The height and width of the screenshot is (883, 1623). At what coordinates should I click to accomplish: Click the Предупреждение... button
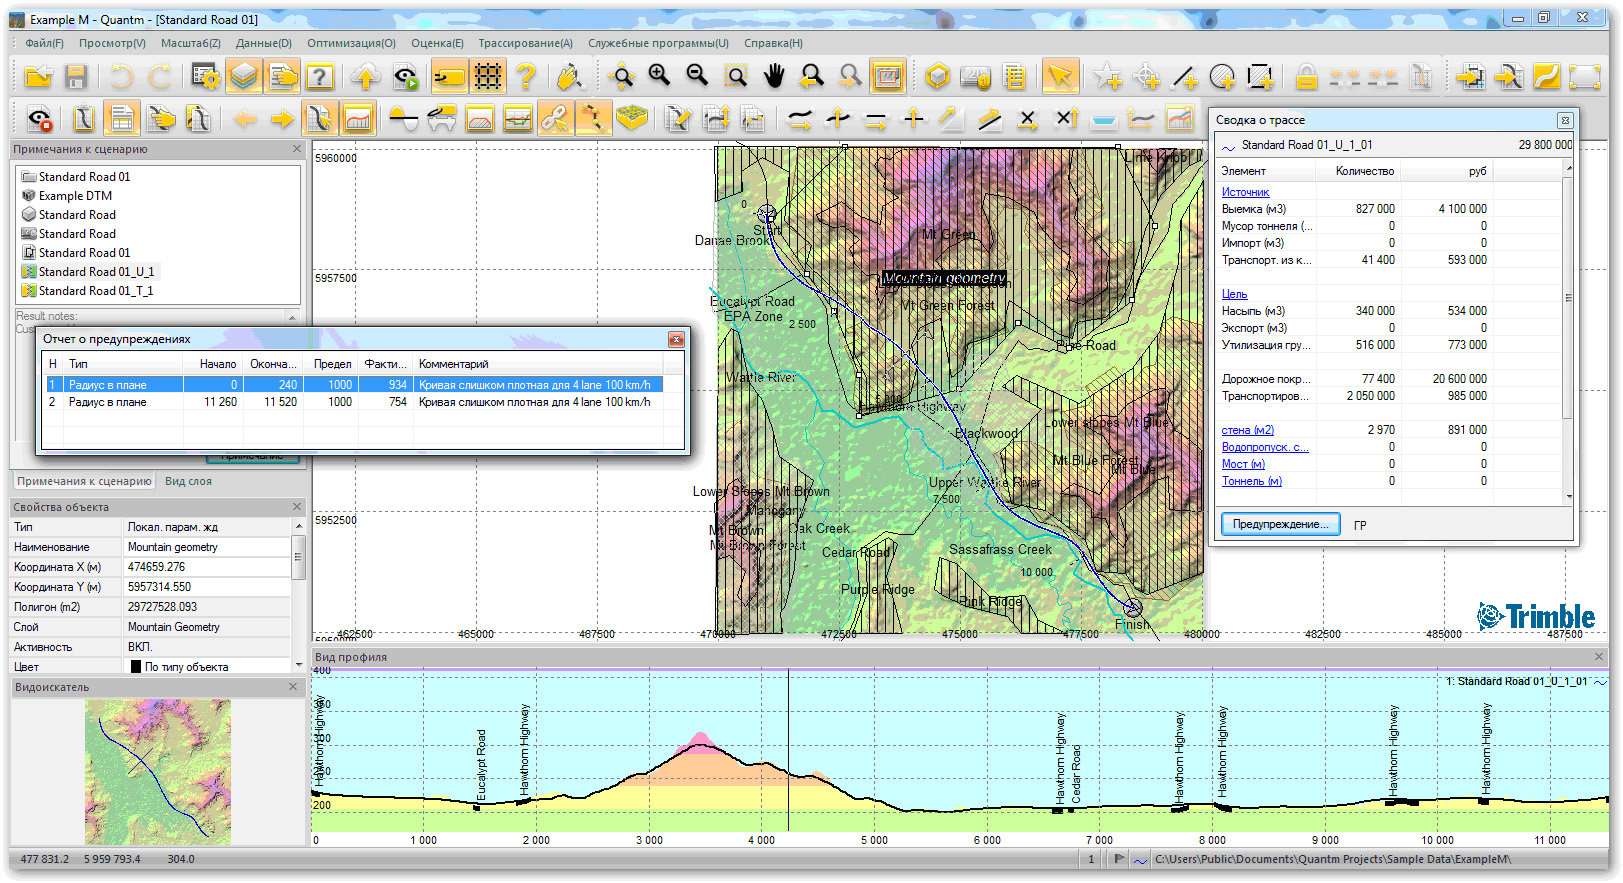pos(1281,524)
